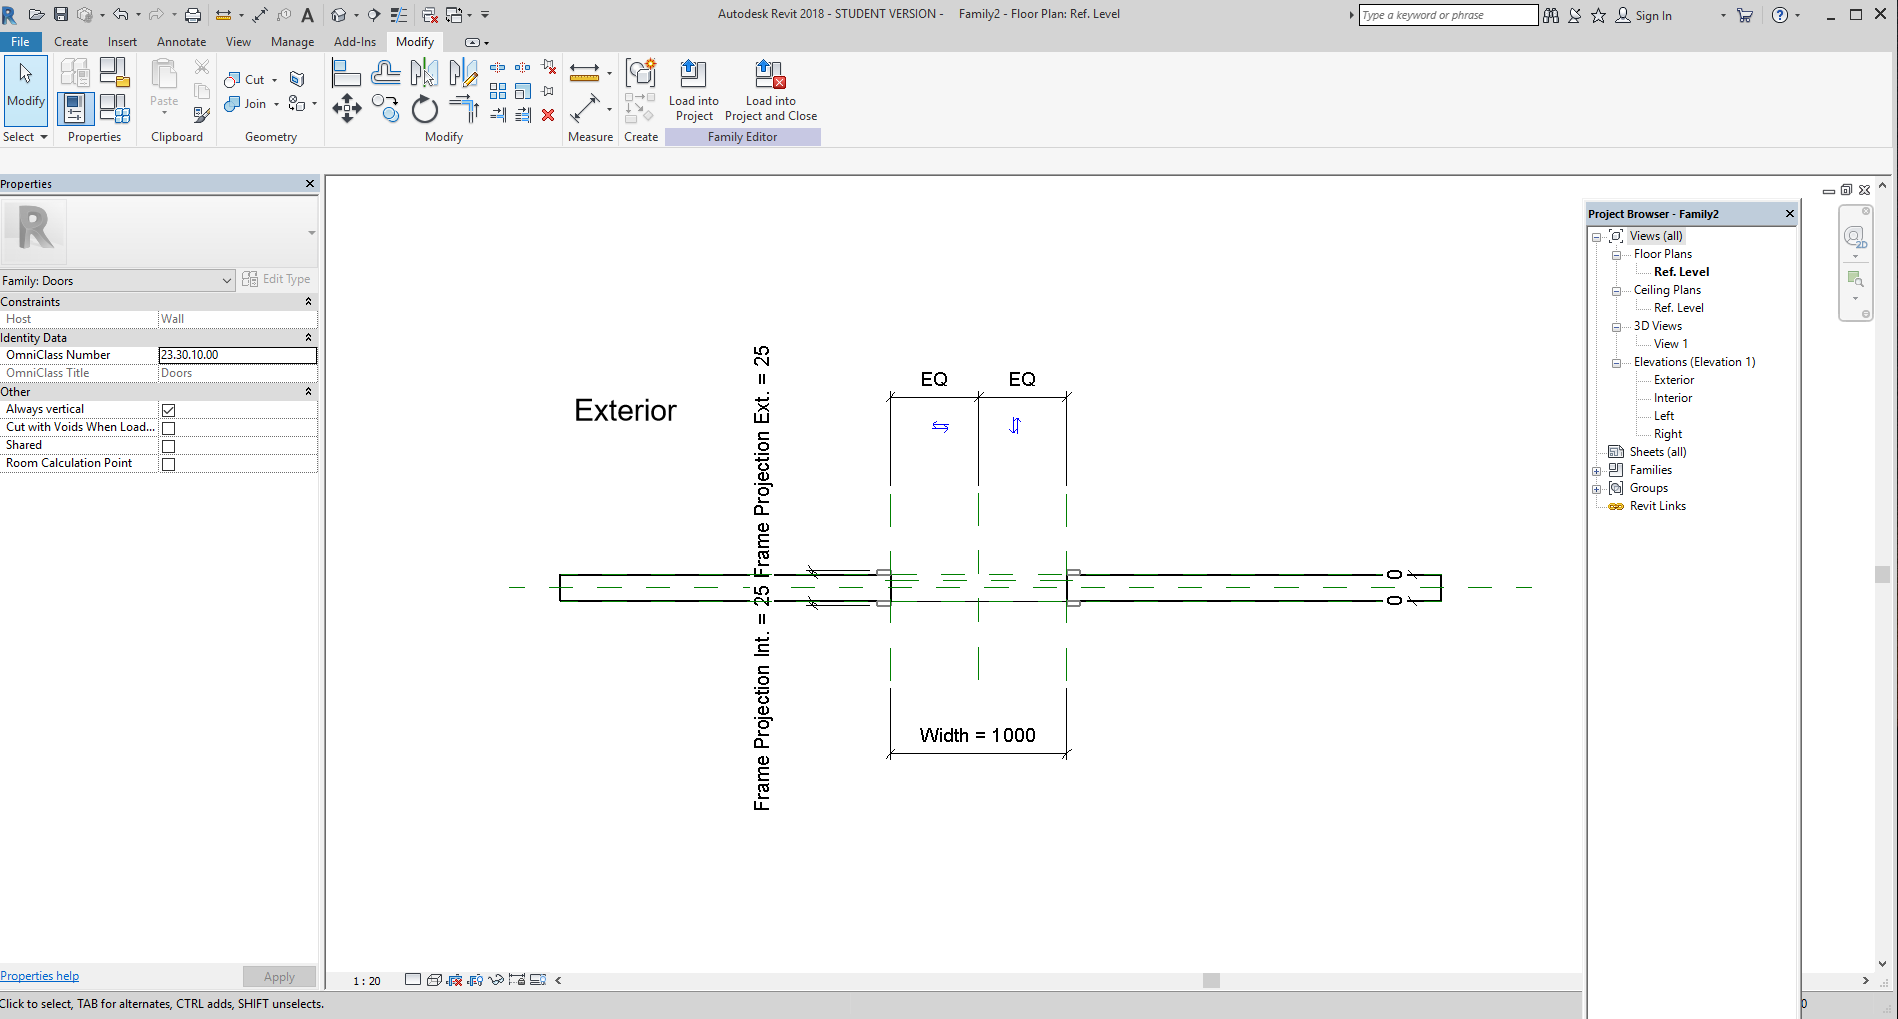Open the Add-Ins ribbon tab
1898x1019 pixels.
355,42
